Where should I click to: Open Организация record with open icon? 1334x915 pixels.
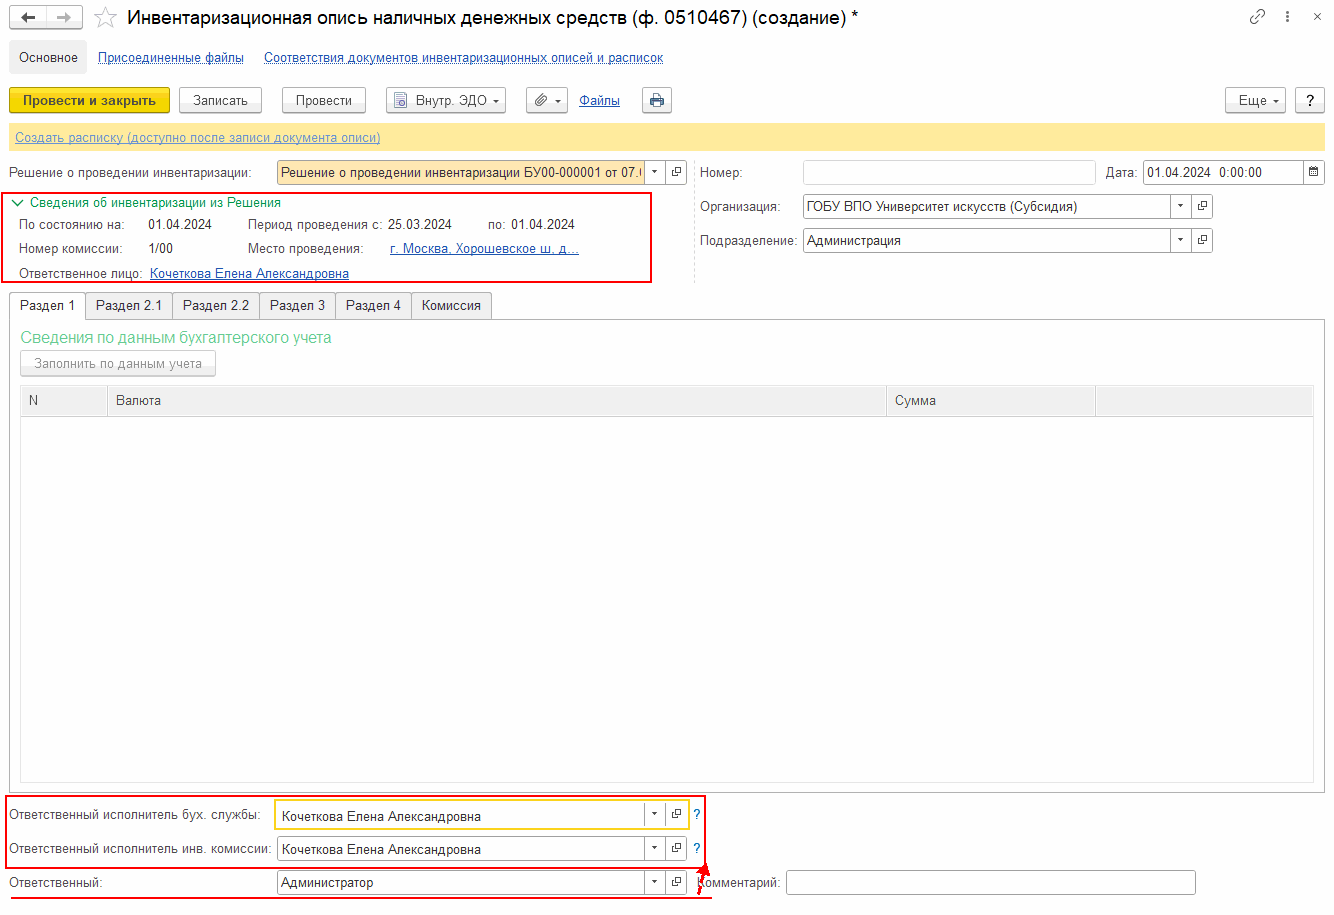(x=1202, y=206)
